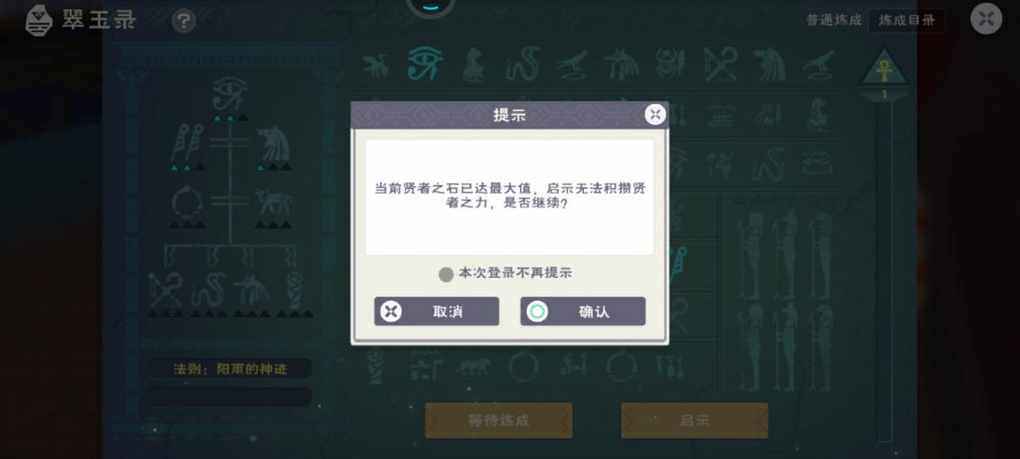The width and height of the screenshot is (1020, 459).
Task: Open the question mark help icon
Action: [x=183, y=21]
